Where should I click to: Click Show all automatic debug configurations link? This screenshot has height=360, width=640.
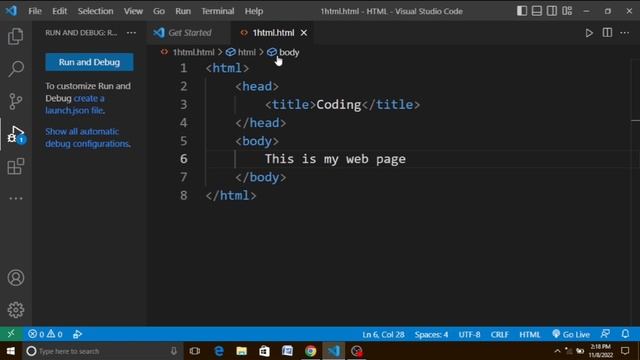coord(88,138)
